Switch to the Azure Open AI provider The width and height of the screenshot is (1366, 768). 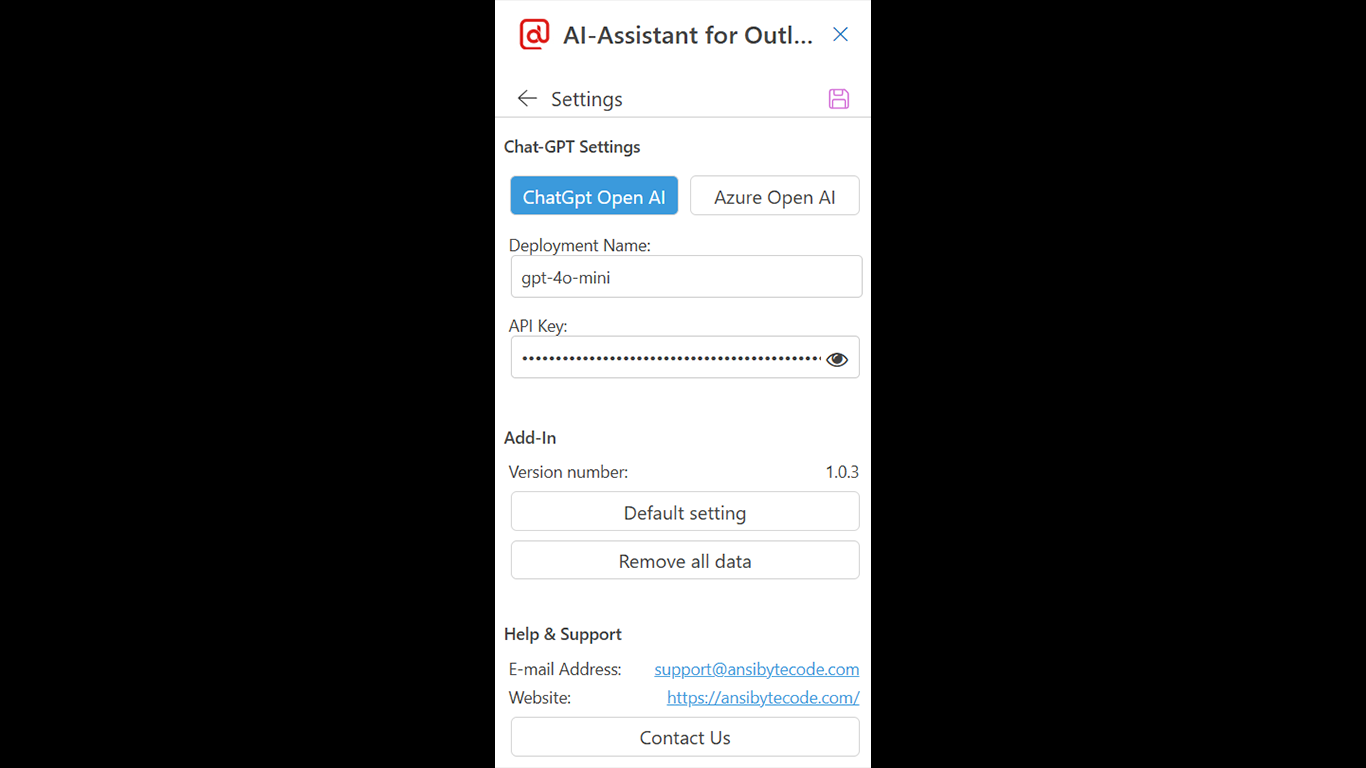coord(775,196)
